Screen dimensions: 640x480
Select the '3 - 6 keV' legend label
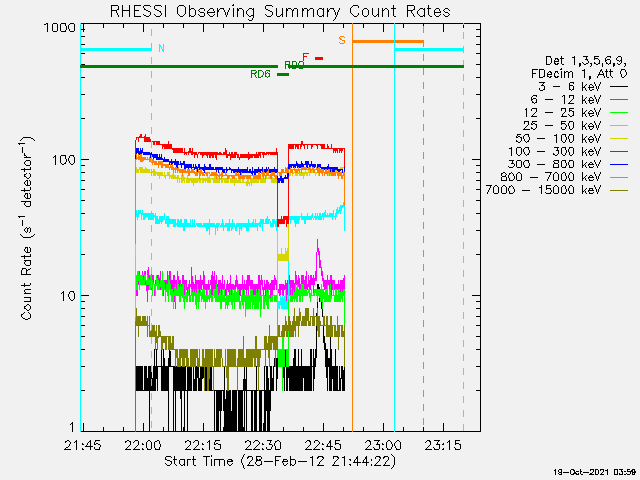569,87
